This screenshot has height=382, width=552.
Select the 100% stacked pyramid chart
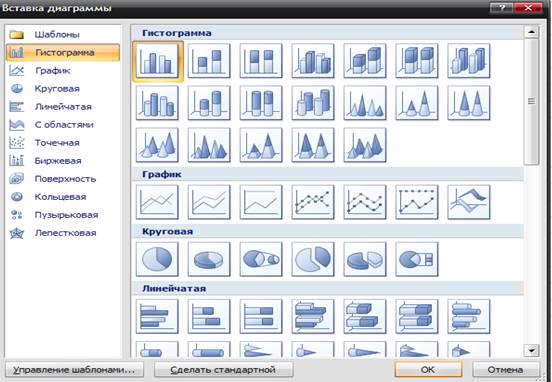click(x=313, y=145)
